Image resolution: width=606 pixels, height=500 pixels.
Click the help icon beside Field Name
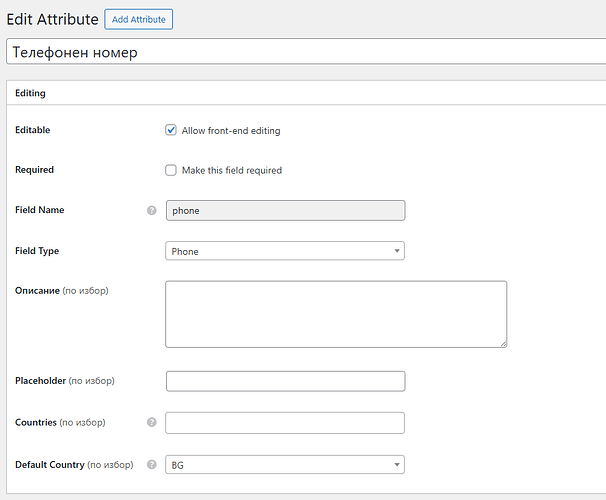tap(152, 211)
